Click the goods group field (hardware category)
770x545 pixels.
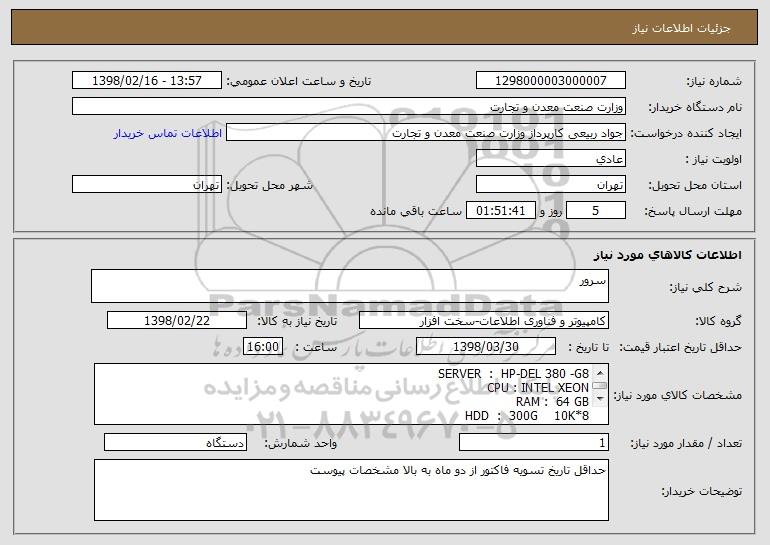click(x=484, y=320)
